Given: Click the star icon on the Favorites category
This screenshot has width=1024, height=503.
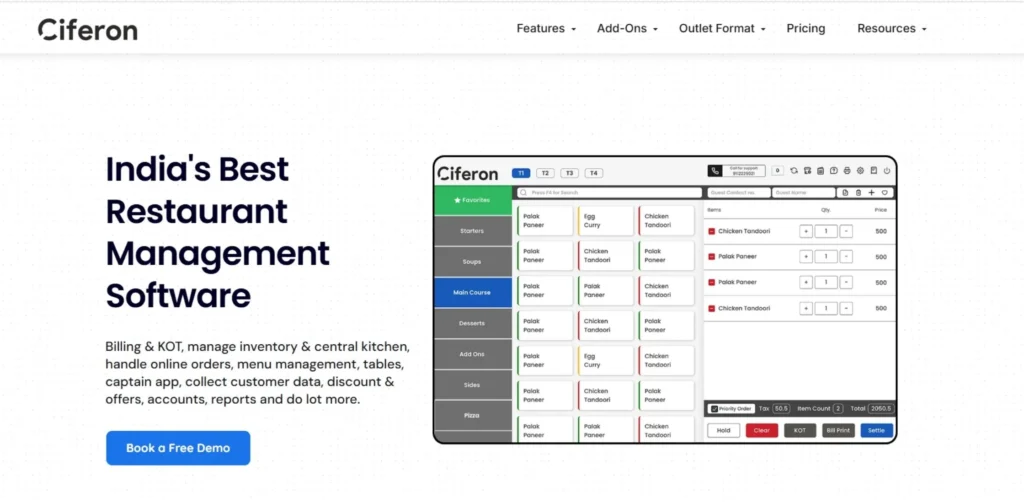Looking at the screenshot, I should [457, 201].
